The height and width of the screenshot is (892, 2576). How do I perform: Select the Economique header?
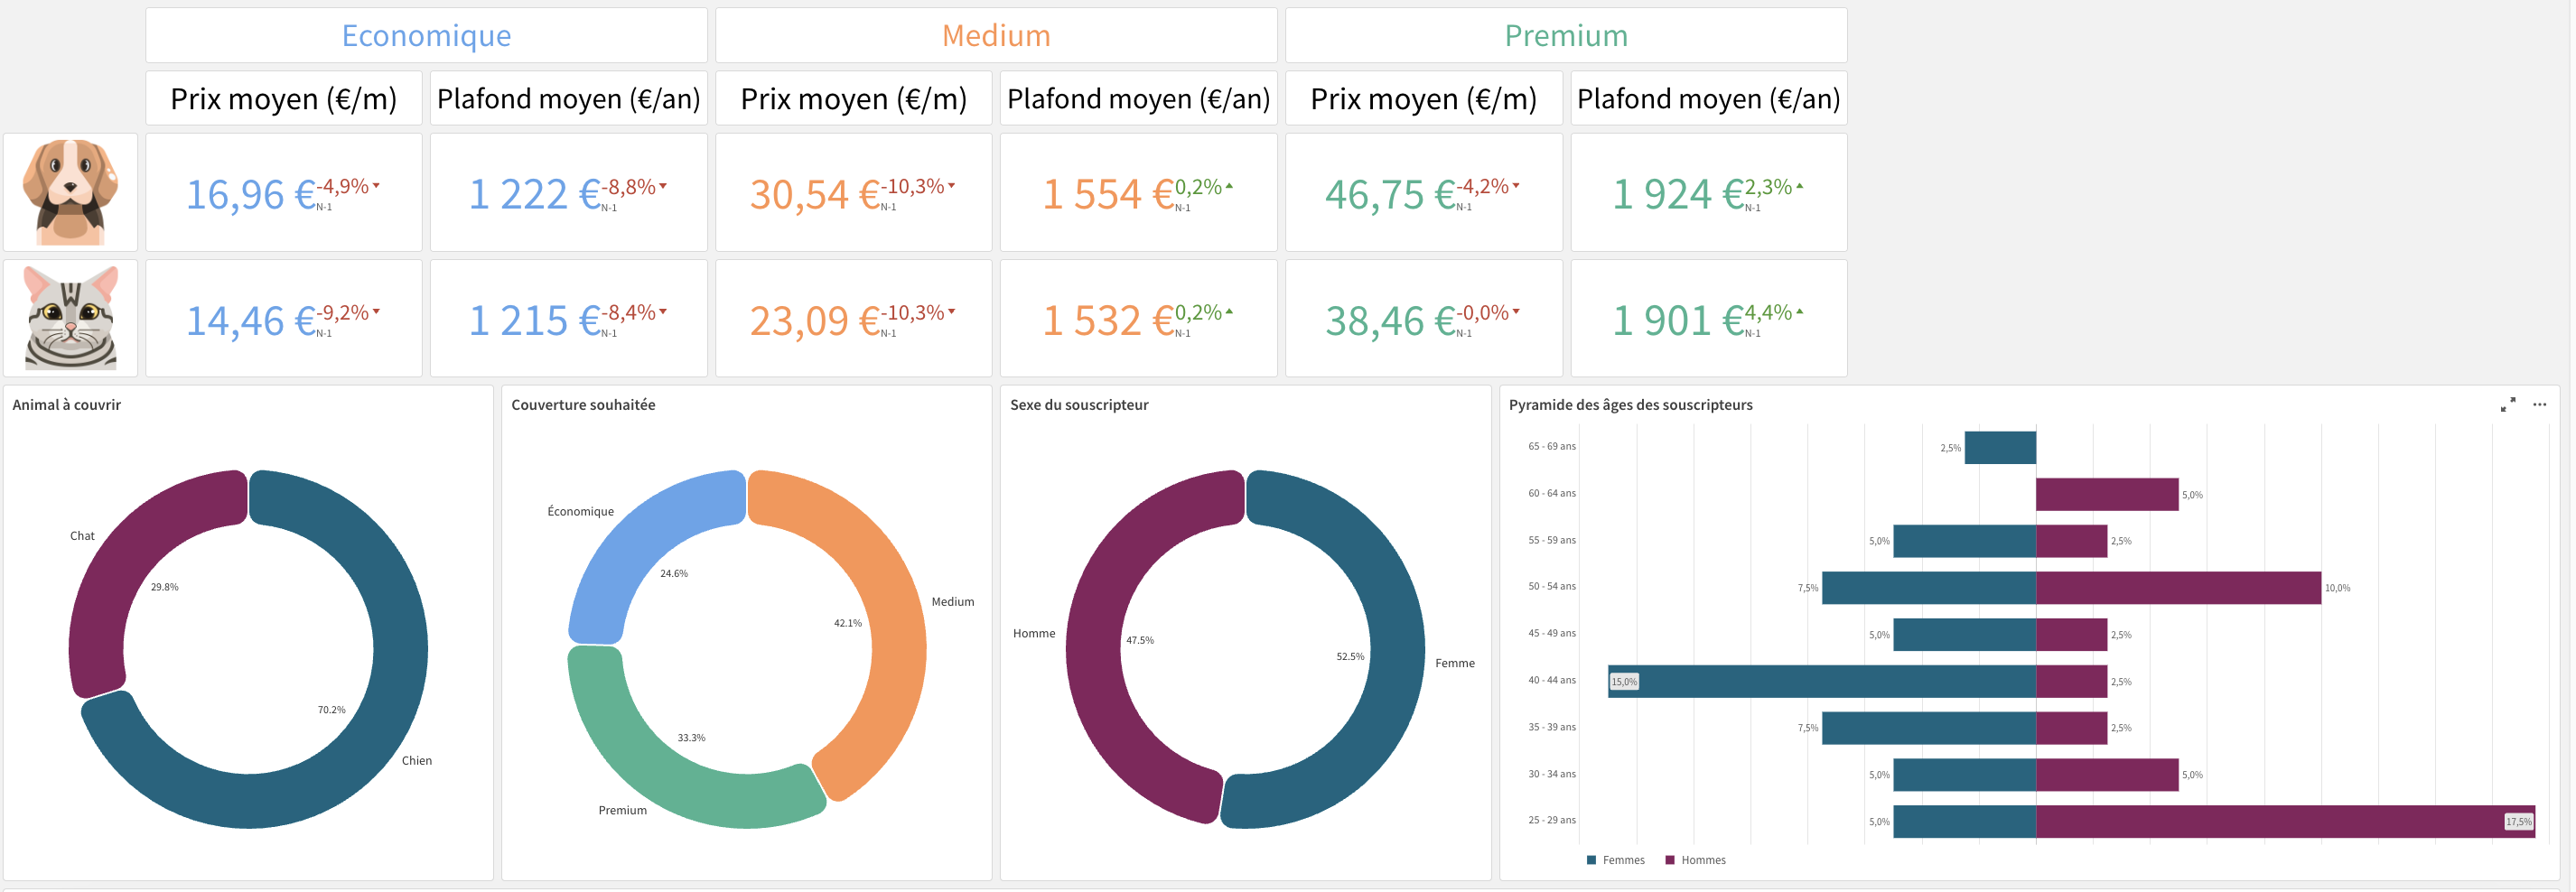point(426,35)
